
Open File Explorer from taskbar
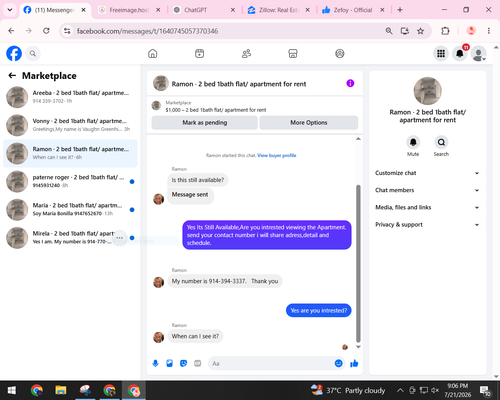tap(61, 390)
